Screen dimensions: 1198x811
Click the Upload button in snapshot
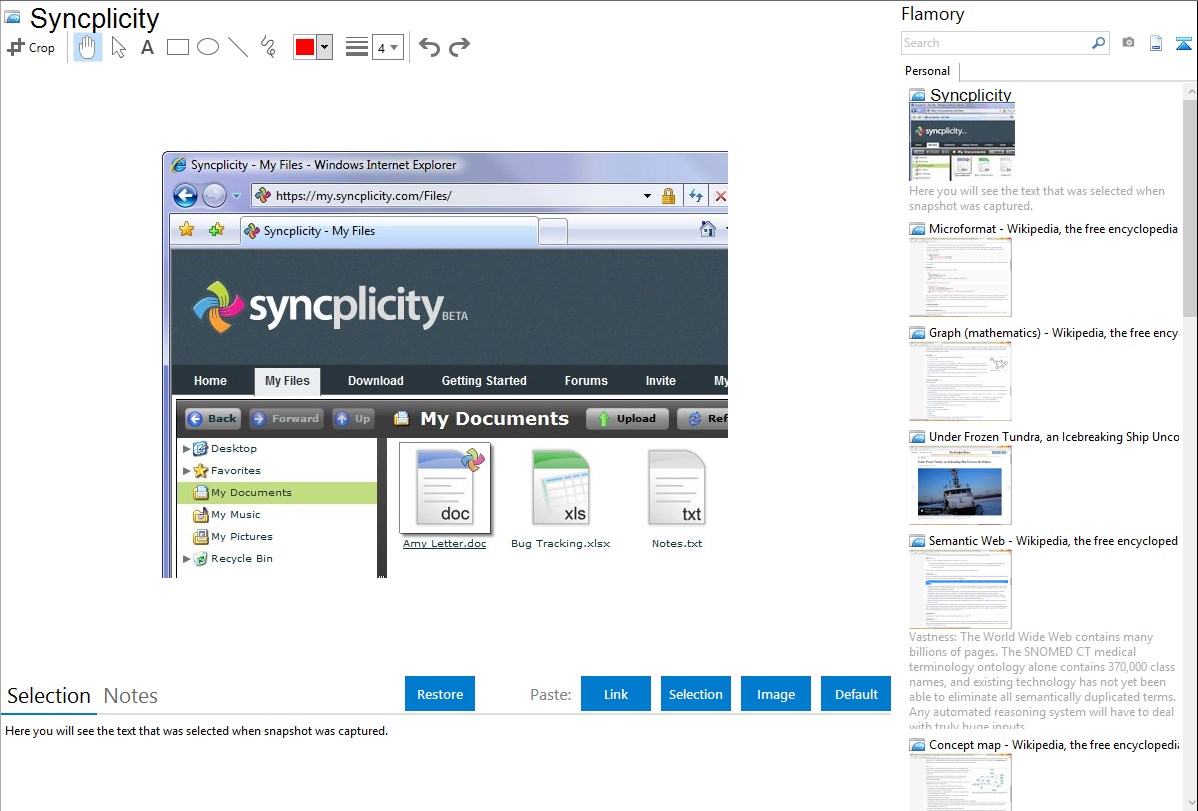[627, 418]
